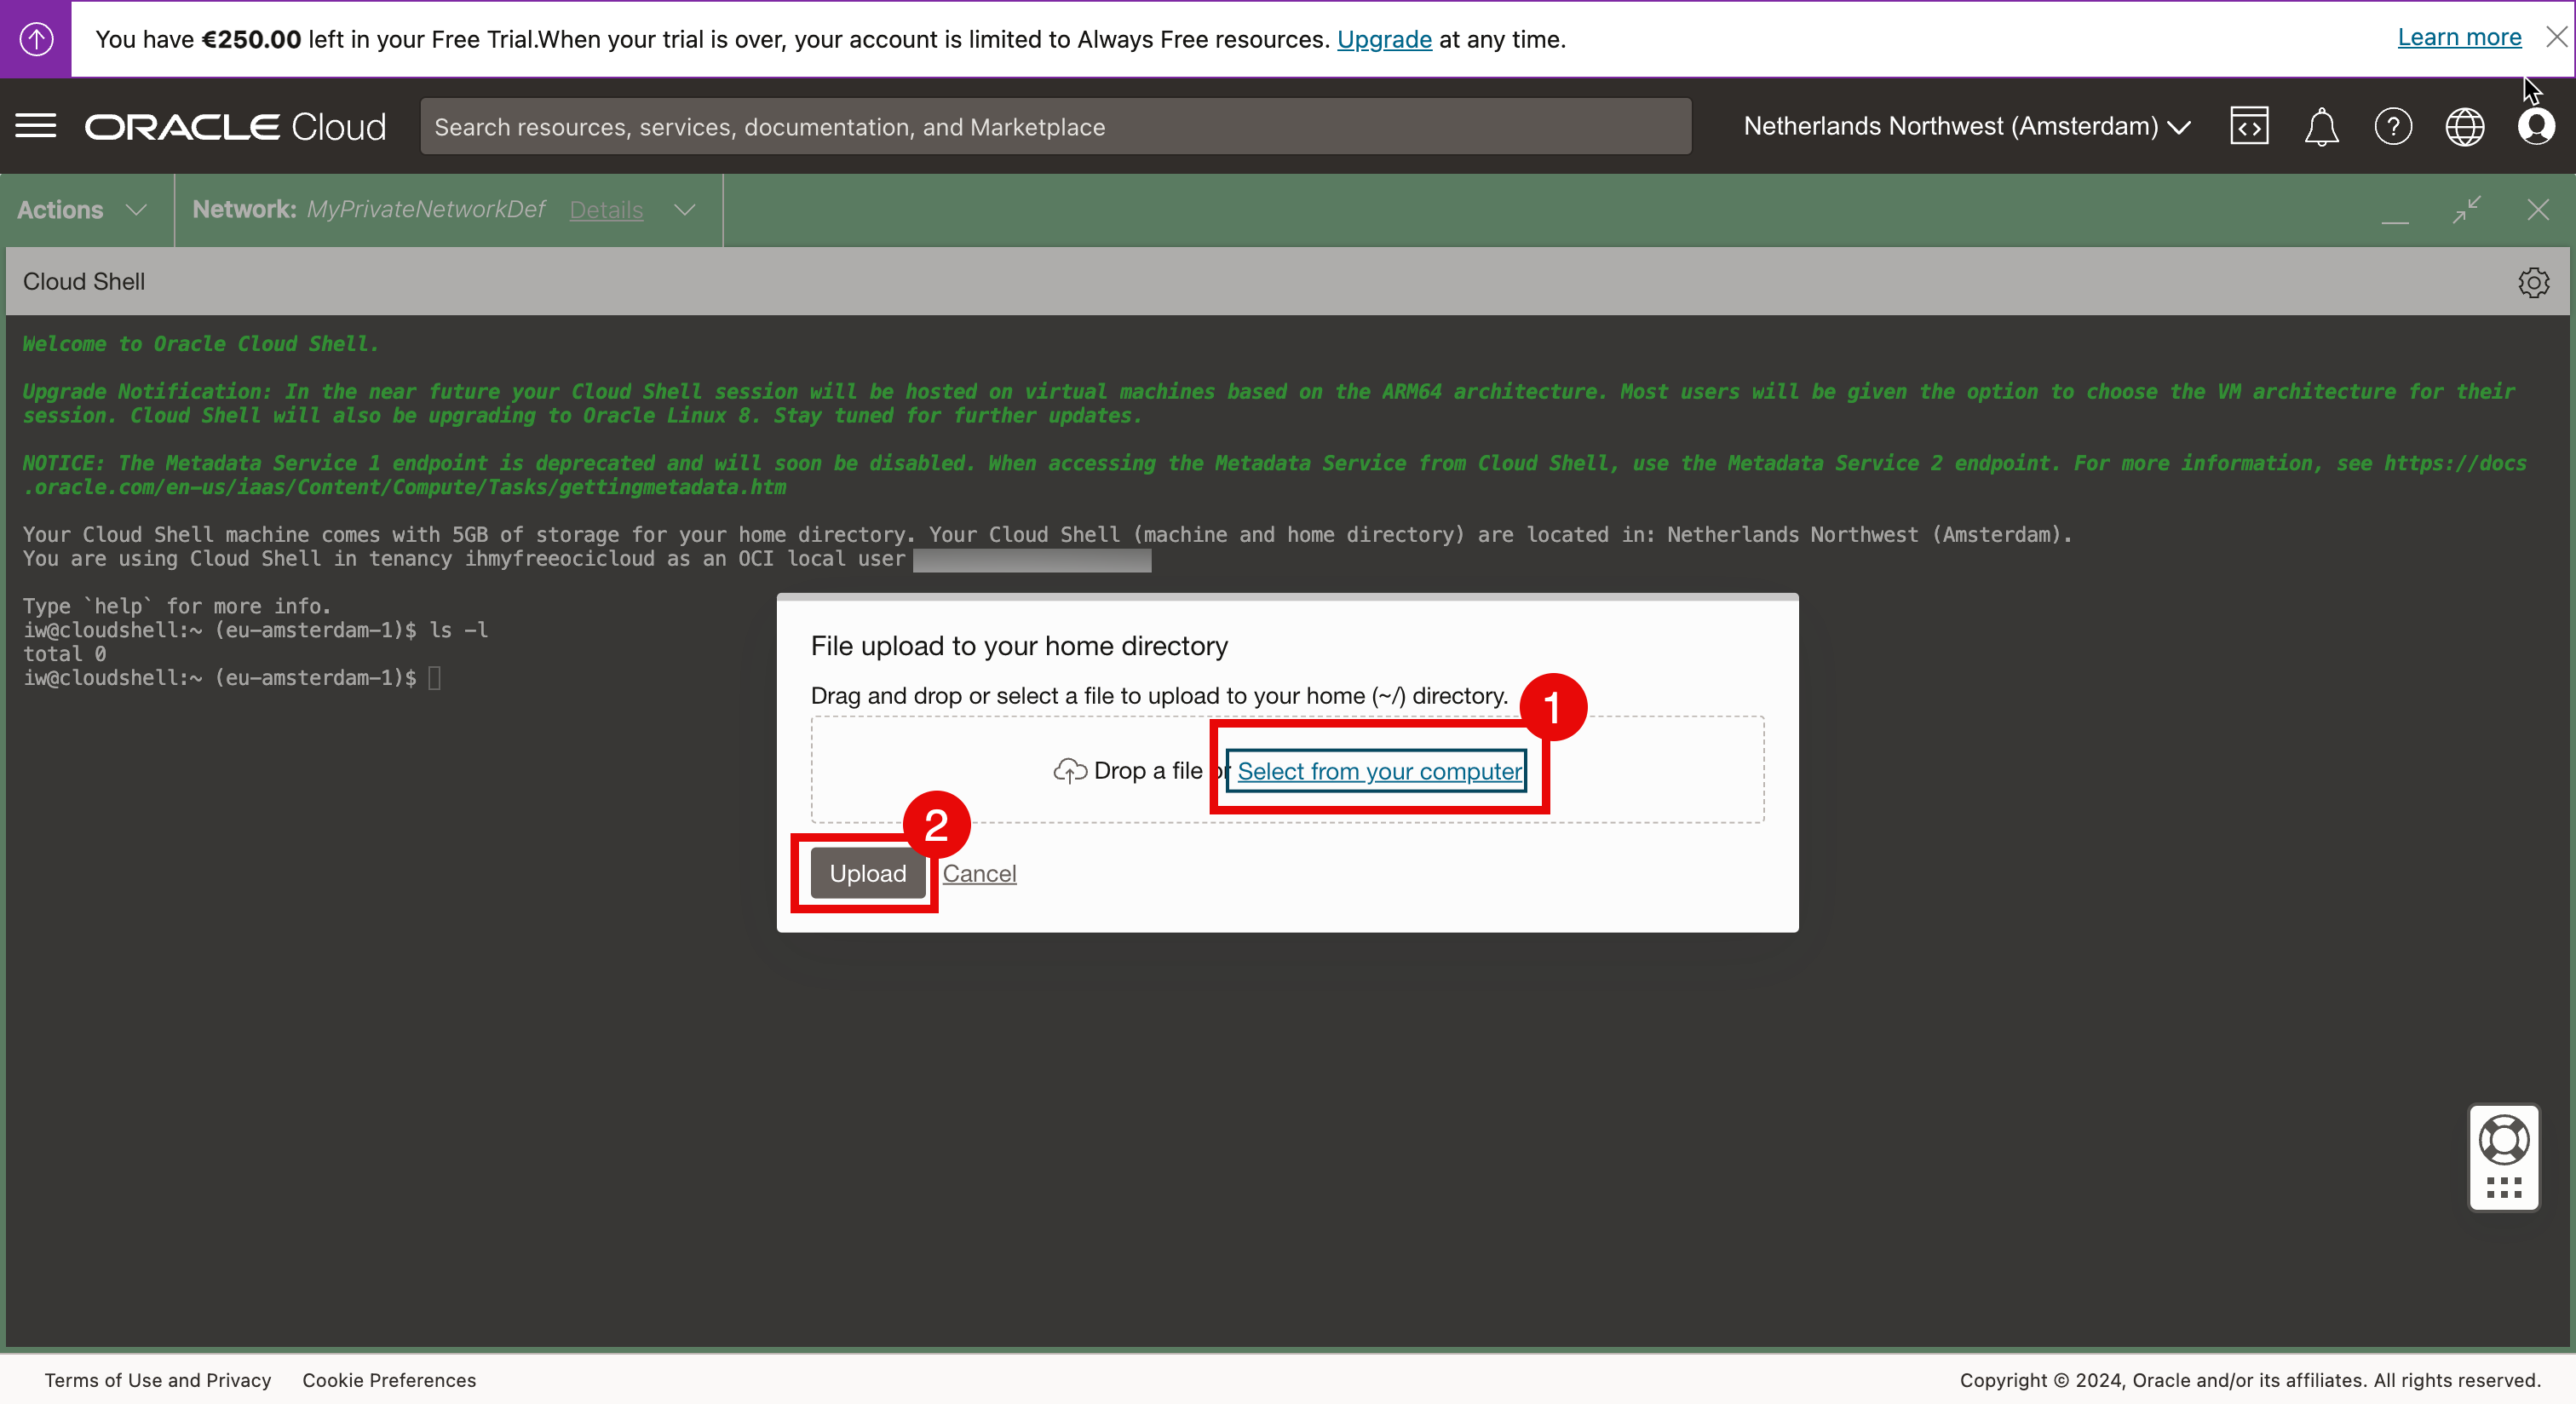Open the Netherlands Northwest region selector
This screenshot has width=2576, height=1404.
[x=1966, y=127]
